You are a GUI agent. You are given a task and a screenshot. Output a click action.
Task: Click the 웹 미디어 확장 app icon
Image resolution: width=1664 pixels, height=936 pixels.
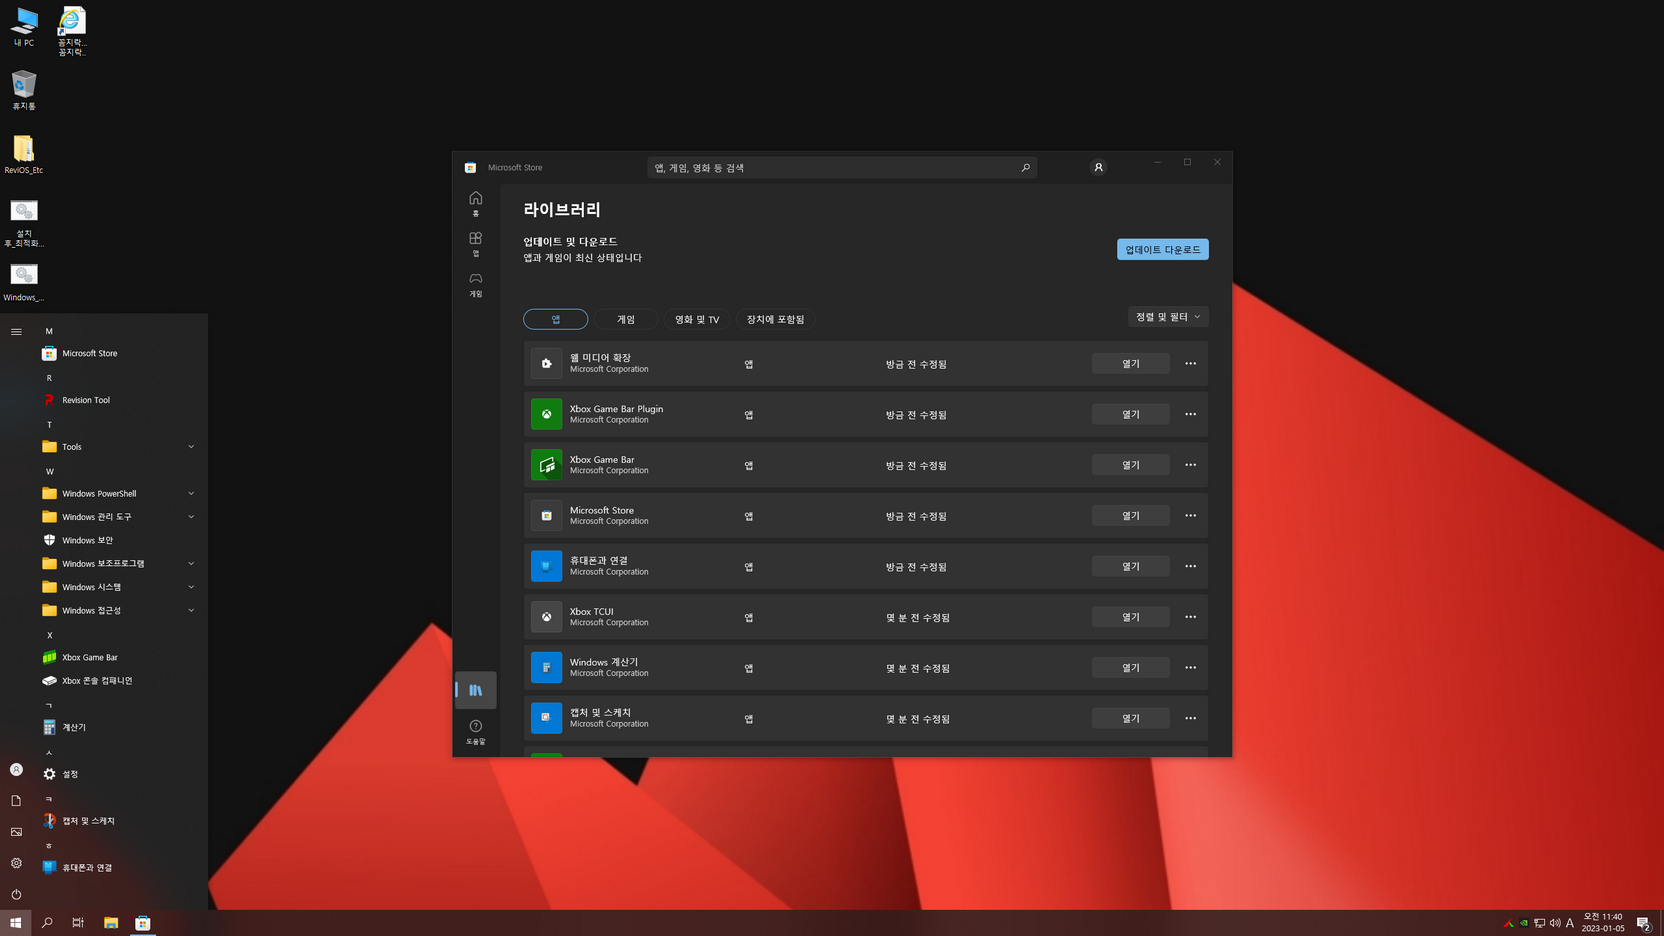547,363
